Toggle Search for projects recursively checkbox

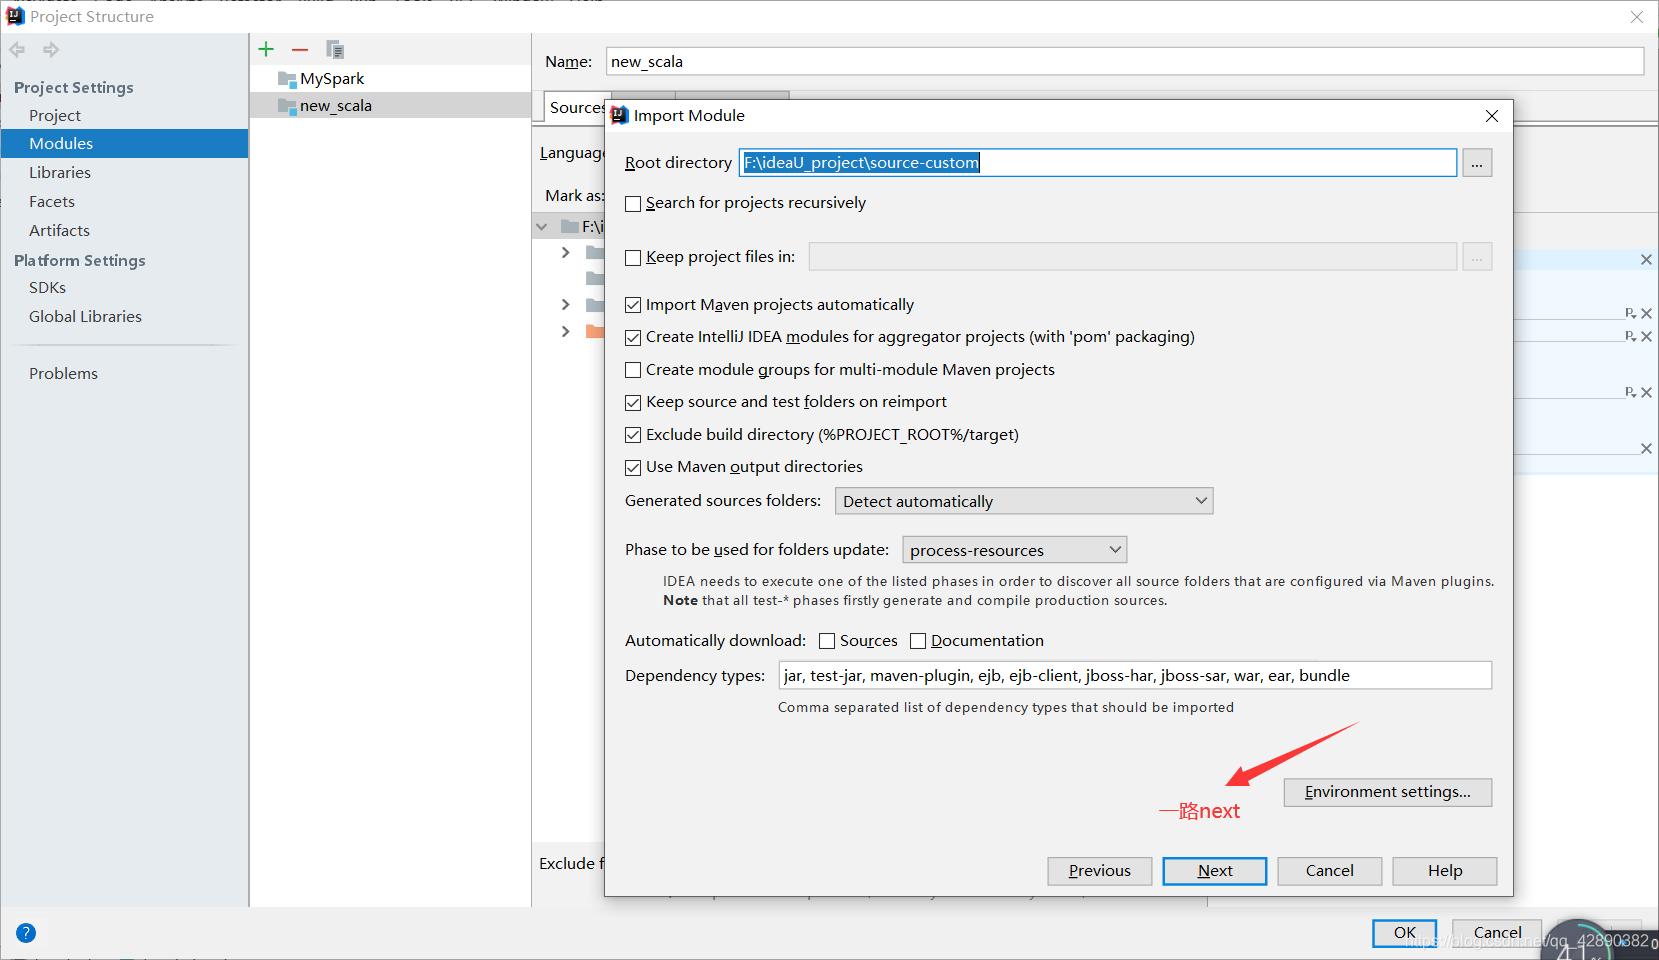point(633,204)
